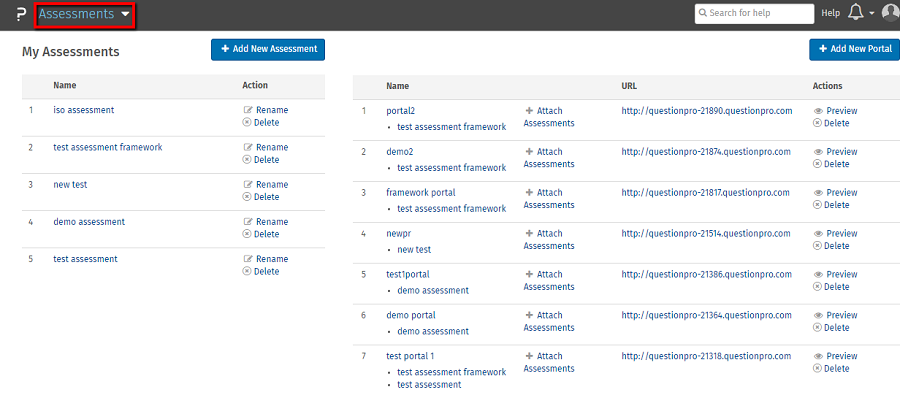Delete the demo assessment in My Assessments
The image size is (900, 395).
261,234
